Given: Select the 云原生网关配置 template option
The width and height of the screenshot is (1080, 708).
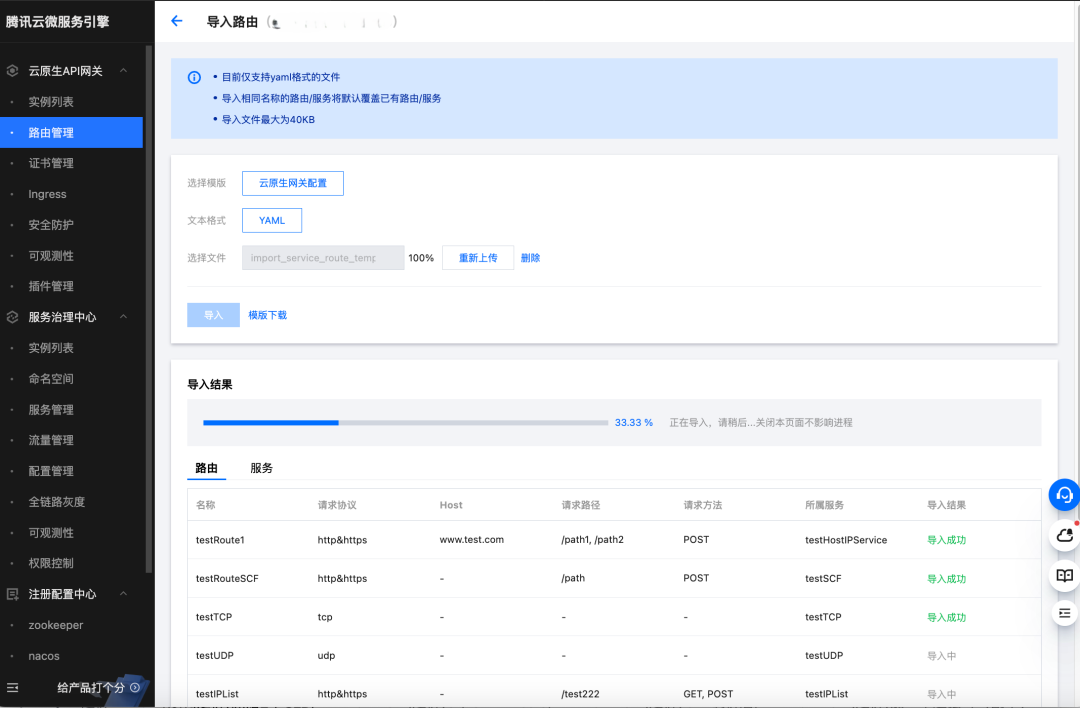Looking at the screenshot, I should (x=293, y=183).
